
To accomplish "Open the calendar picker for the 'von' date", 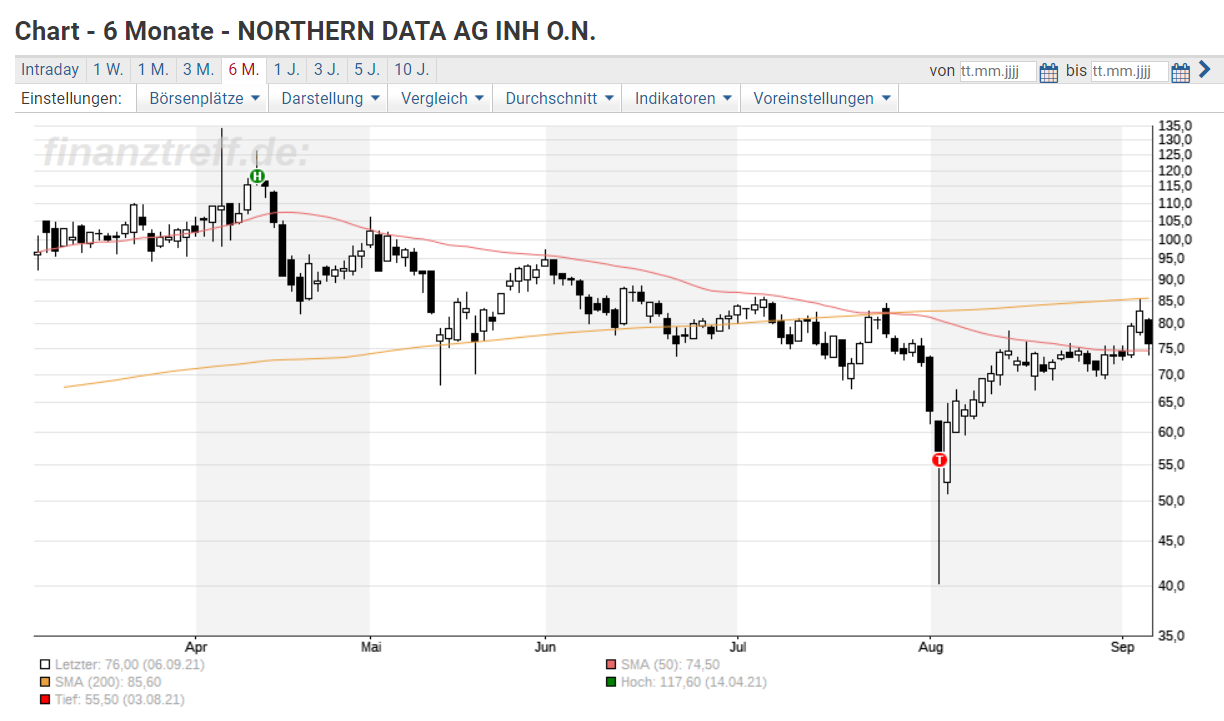I will click(x=1049, y=71).
